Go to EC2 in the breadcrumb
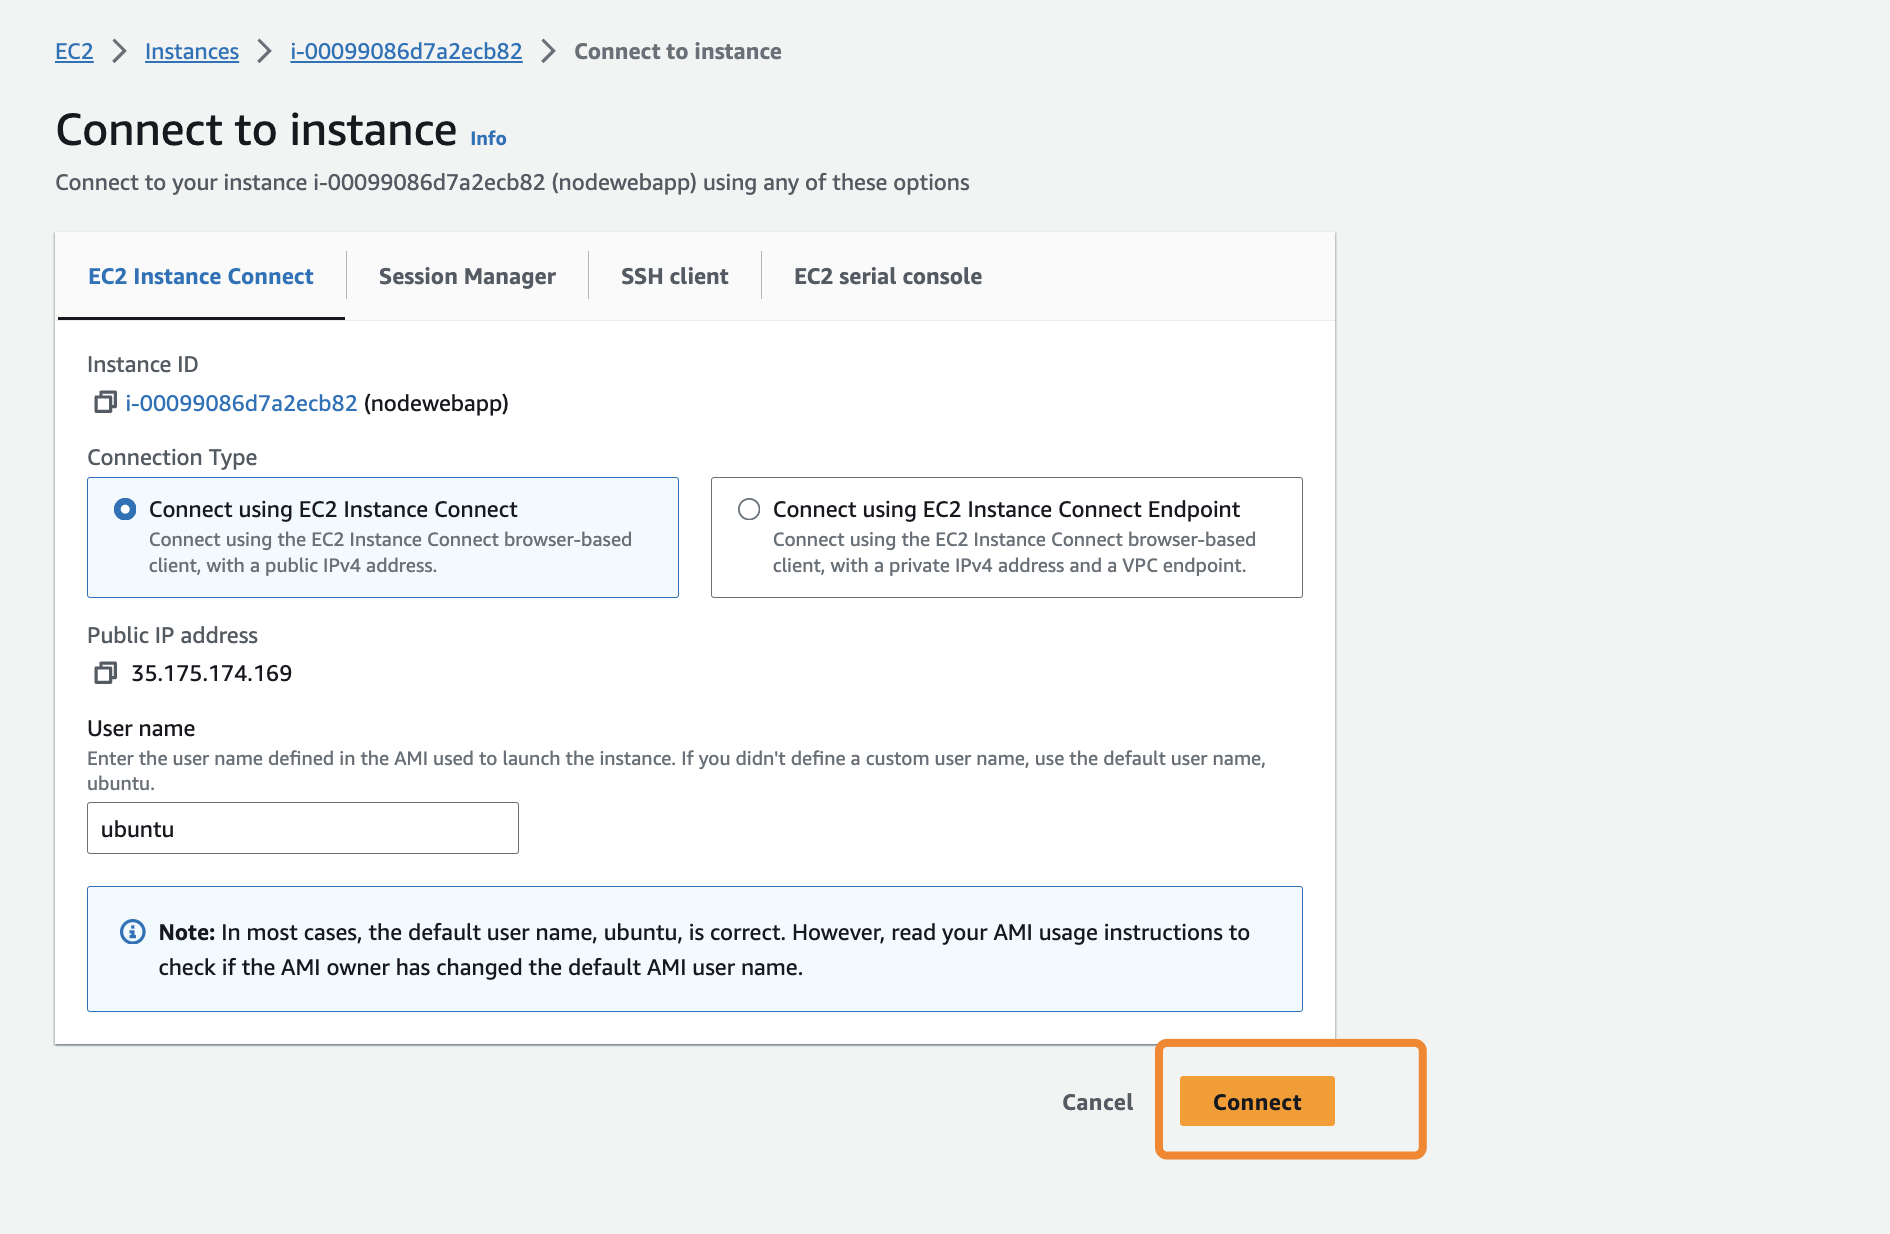Viewport: 1890px width, 1234px height. click(74, 51)
